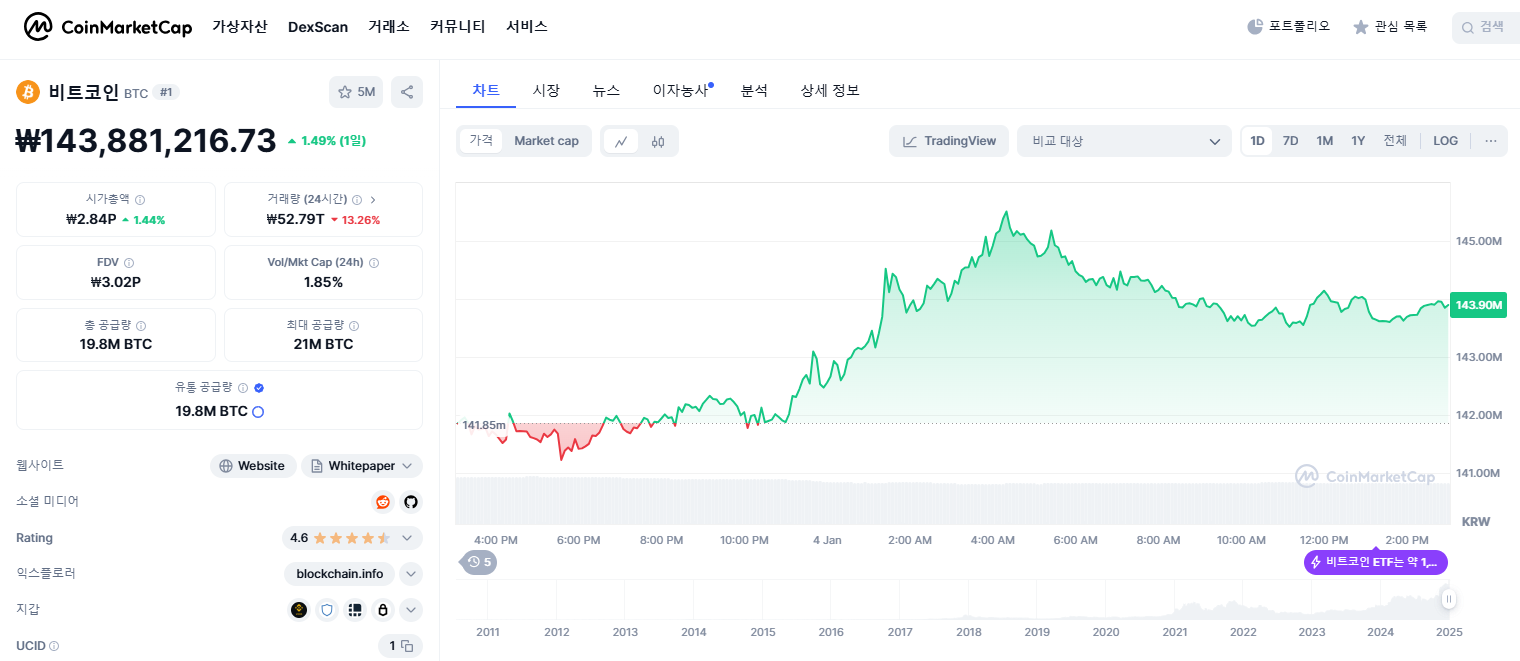
Task: Open the 비교 대상 compare dropdown
Action: 1124,141
